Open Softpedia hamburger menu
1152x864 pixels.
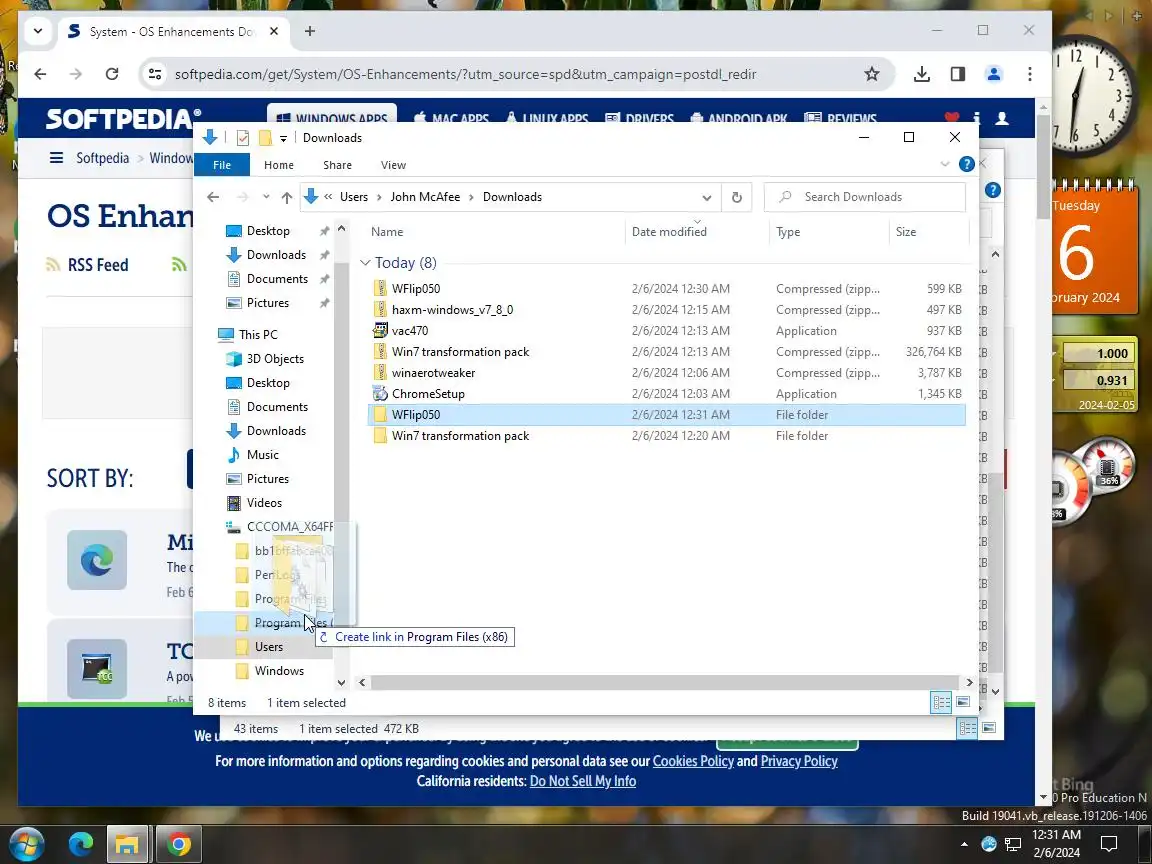click(x=56, y=158)
